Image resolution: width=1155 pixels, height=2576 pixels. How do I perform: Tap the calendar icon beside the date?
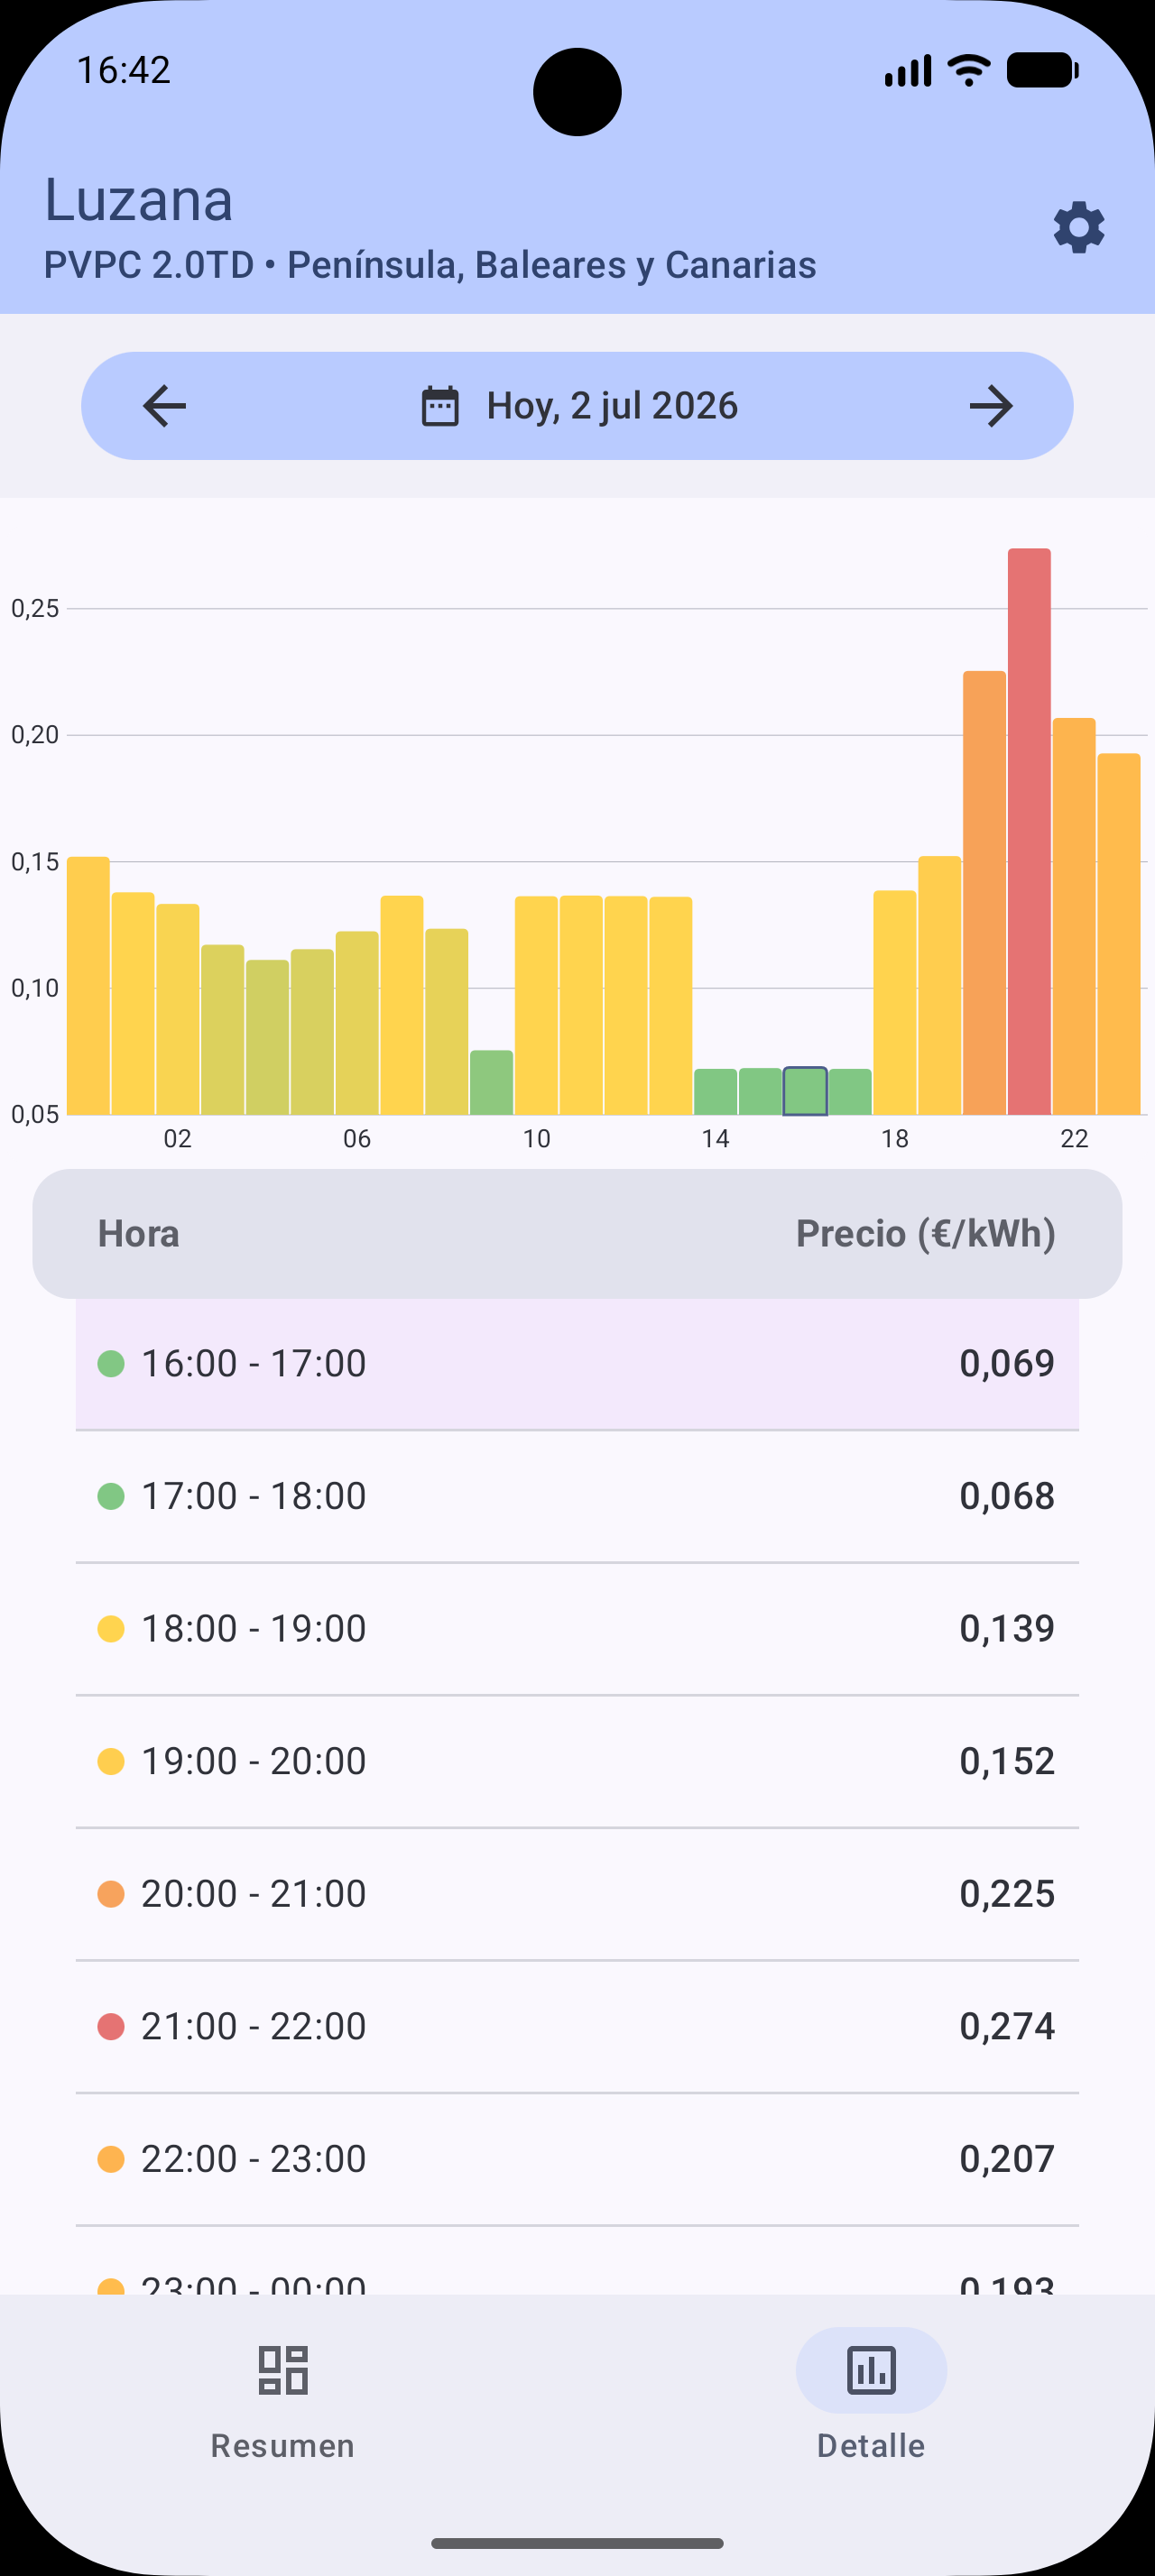pos(440,406)
